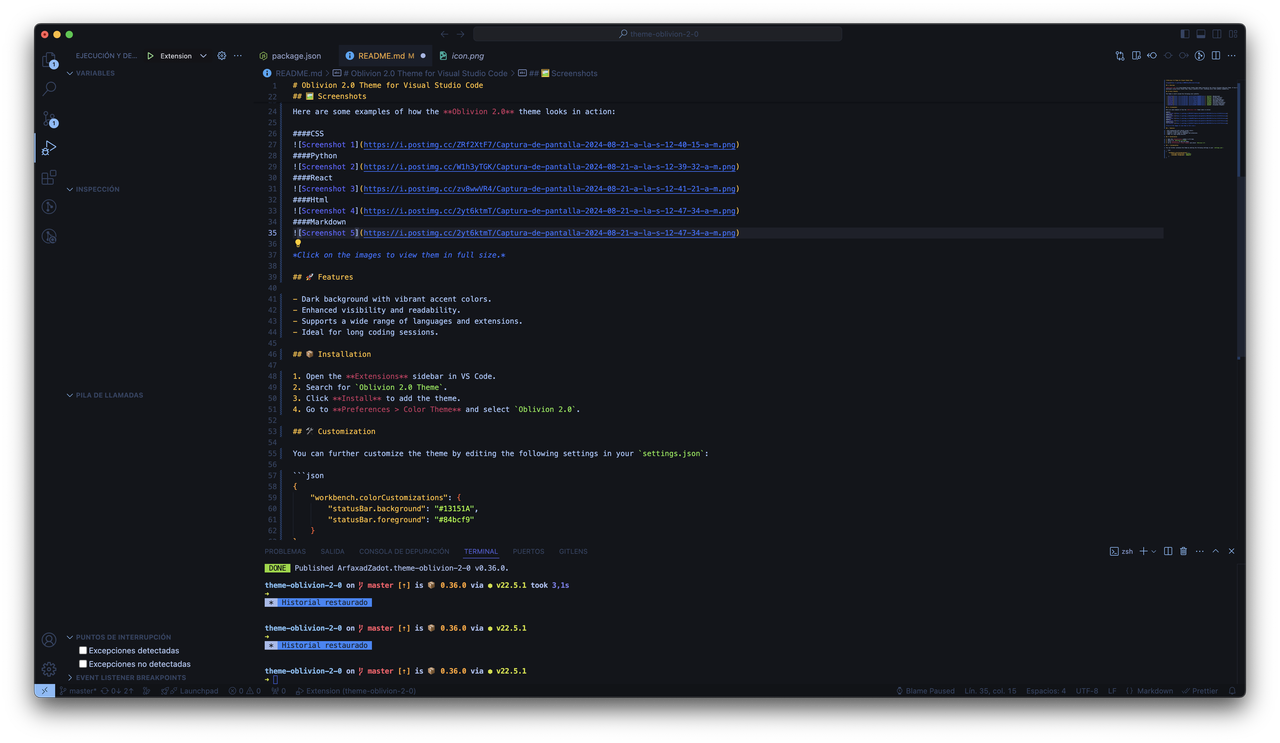Image resolution: width=1280 pixels, height=743 pixels.
Task: Open debug view more actions ellipsis
Action: [x=238, y=56]
